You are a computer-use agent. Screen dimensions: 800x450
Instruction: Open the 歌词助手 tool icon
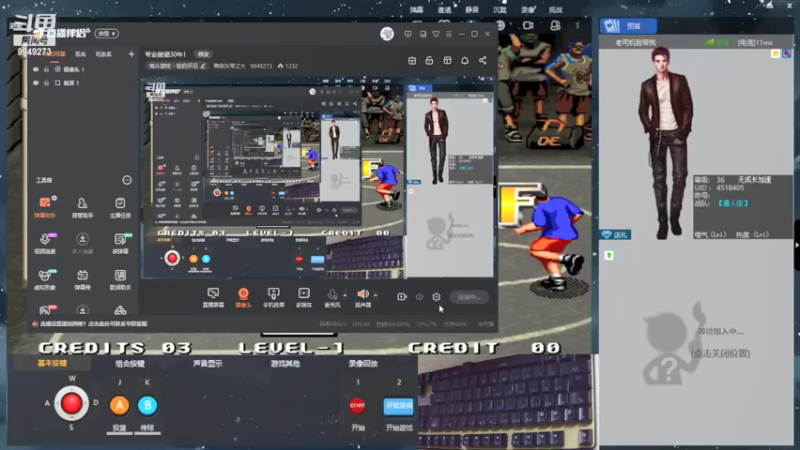(x=120, y=279)
